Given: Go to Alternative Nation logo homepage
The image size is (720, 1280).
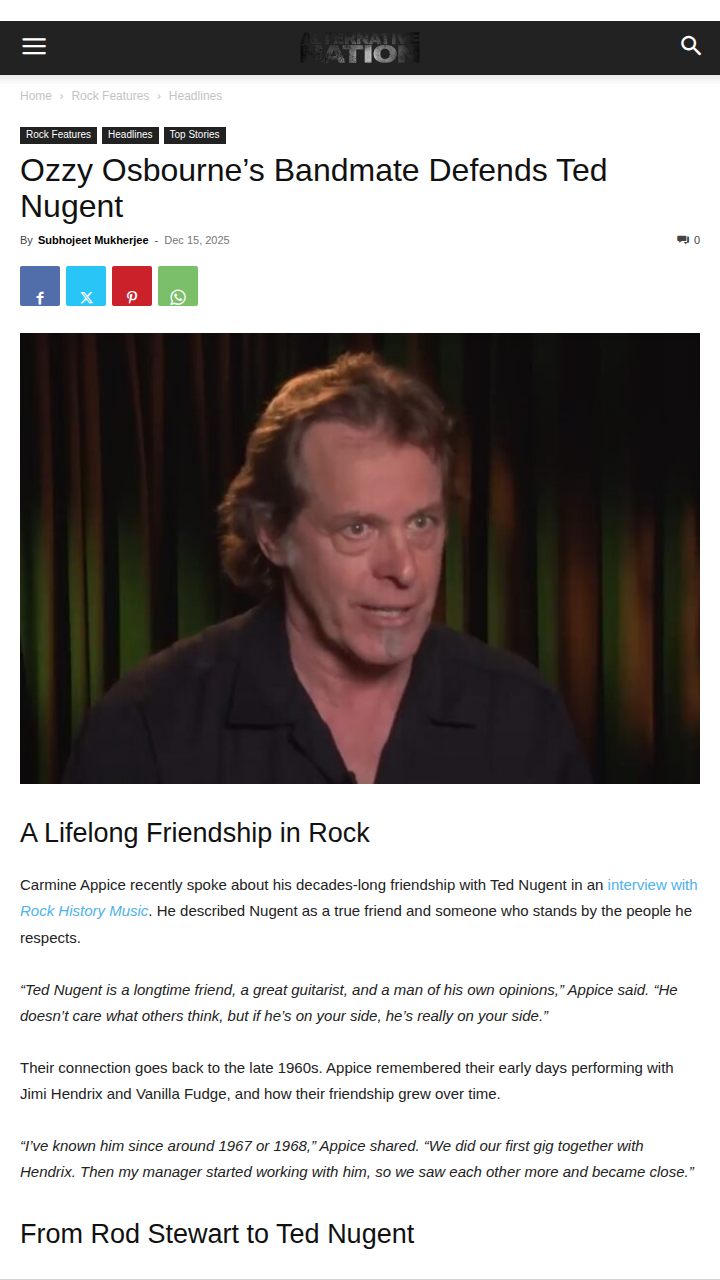Looking at the screenshot, I should (360, 47).
